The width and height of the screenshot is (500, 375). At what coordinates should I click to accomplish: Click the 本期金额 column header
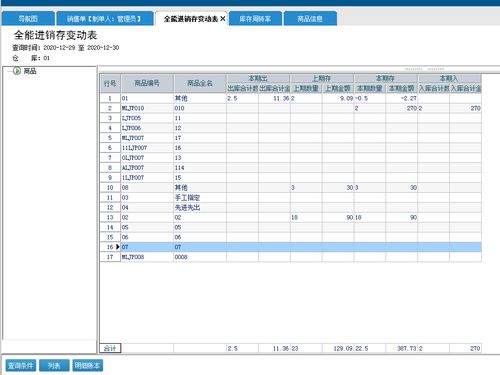[x=401, y=88]
